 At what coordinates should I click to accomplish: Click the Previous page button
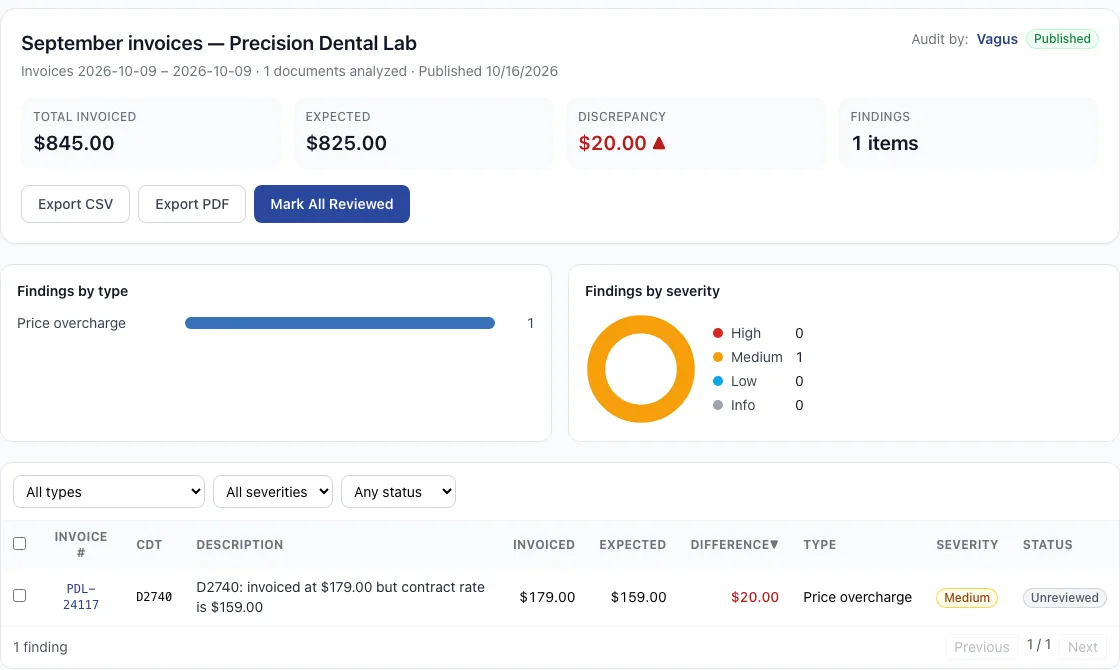point(981,647)
